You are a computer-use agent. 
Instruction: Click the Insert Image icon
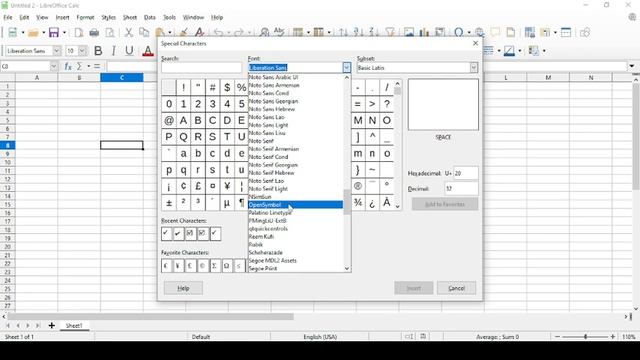point(409,33)
